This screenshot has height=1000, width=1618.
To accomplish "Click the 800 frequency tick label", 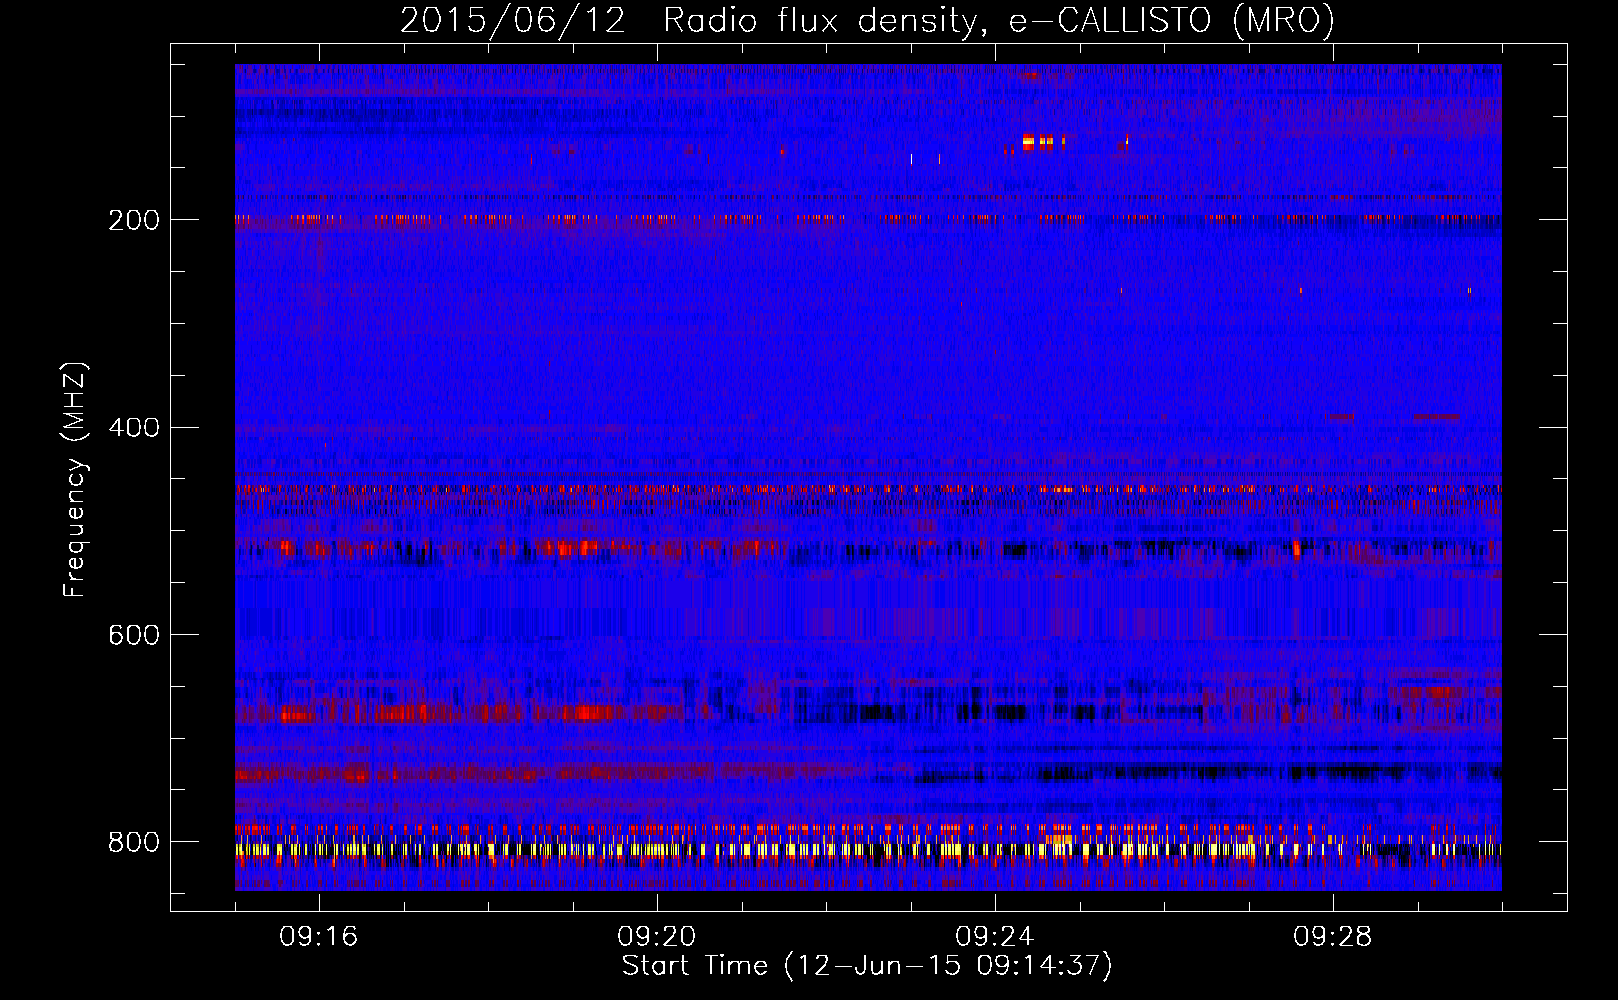I will 134,842.
